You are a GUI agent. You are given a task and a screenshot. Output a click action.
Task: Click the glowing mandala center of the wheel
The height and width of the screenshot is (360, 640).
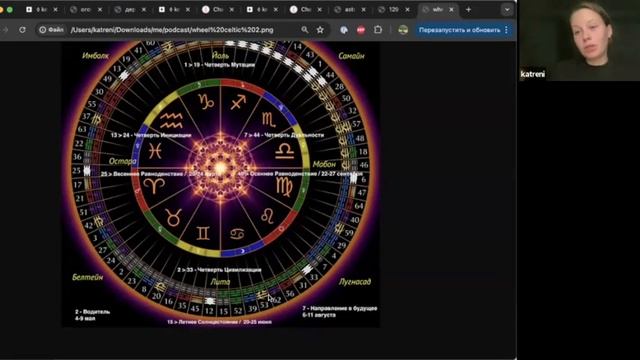point(220,168)
